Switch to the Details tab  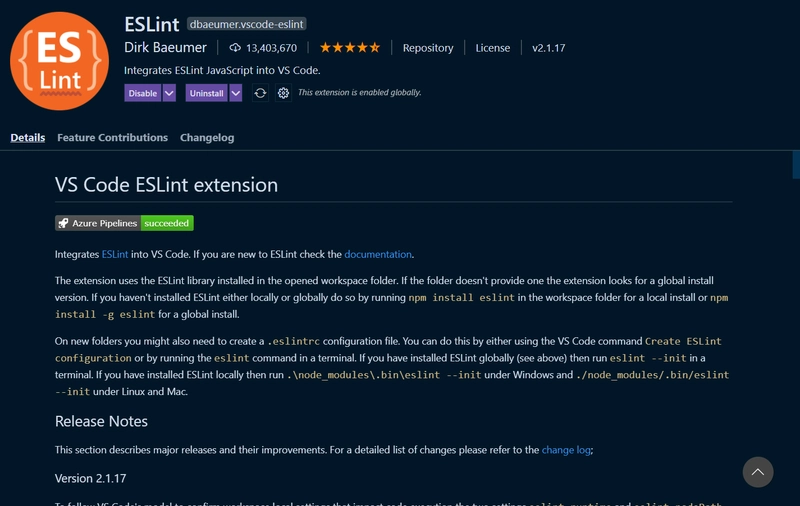(28, 137)
